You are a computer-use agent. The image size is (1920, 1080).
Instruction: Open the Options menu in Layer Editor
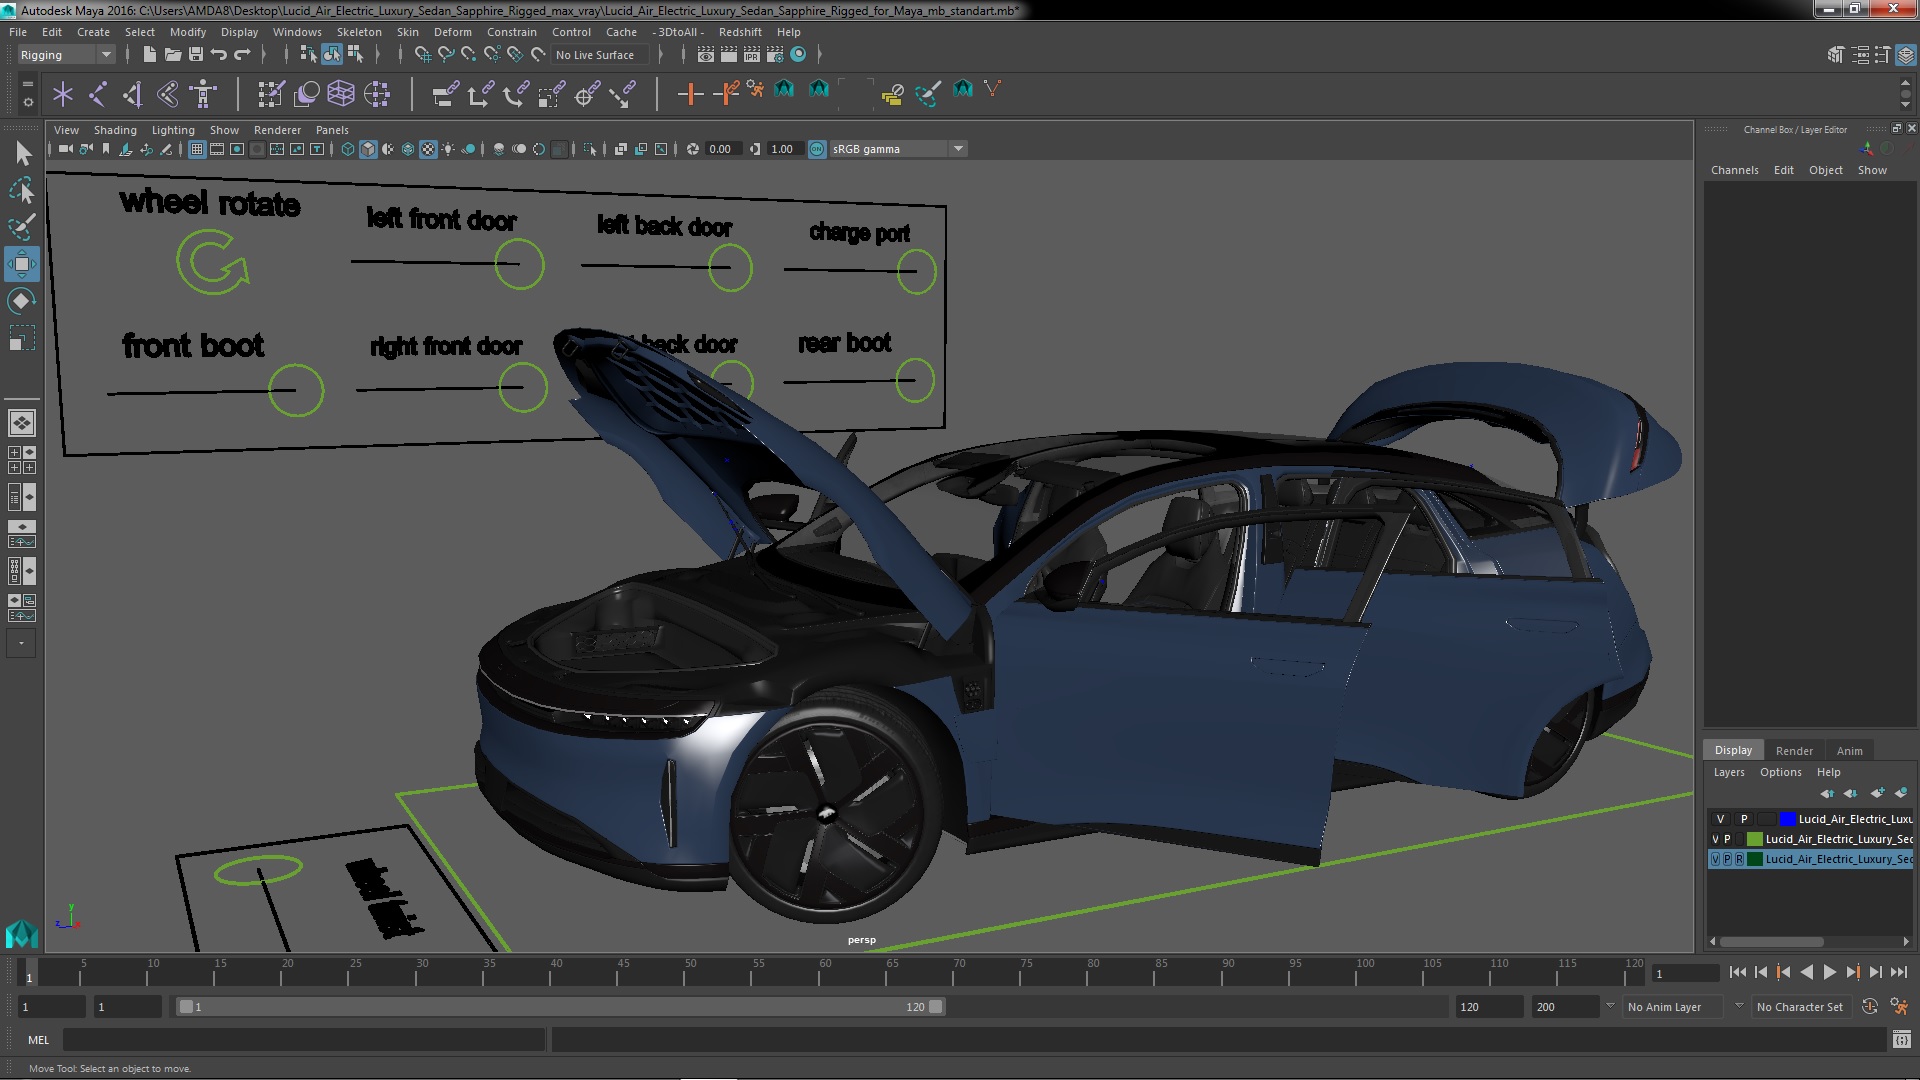pyautogui.click(x=1780, y=772)
